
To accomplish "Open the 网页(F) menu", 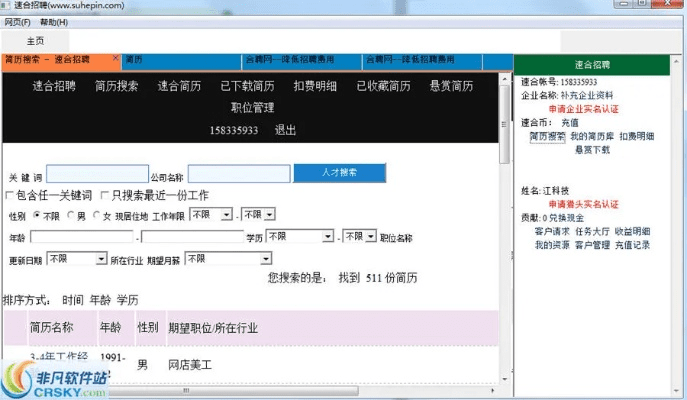I will tap(17, 22).
